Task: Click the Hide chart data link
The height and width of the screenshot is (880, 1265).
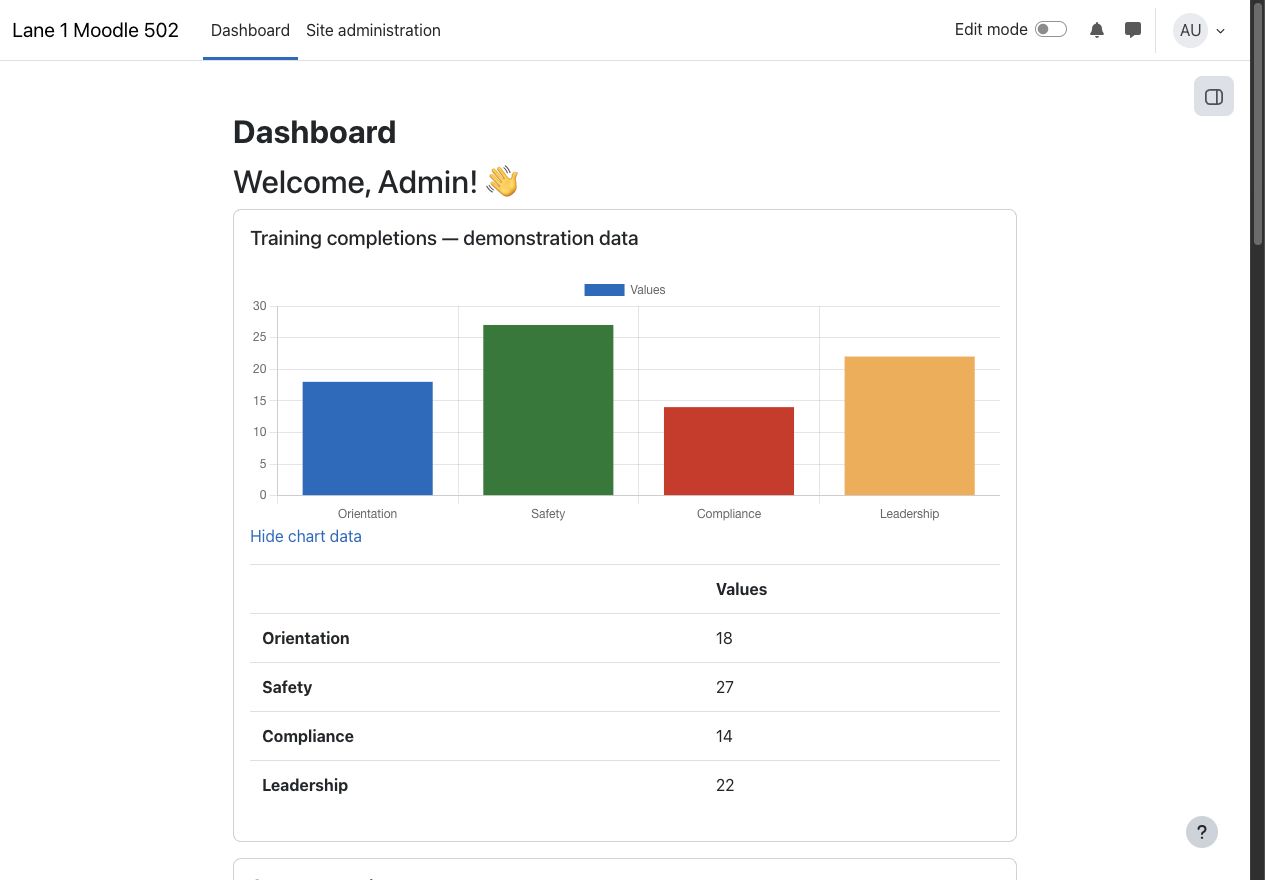Action: (x=306, y=536)
